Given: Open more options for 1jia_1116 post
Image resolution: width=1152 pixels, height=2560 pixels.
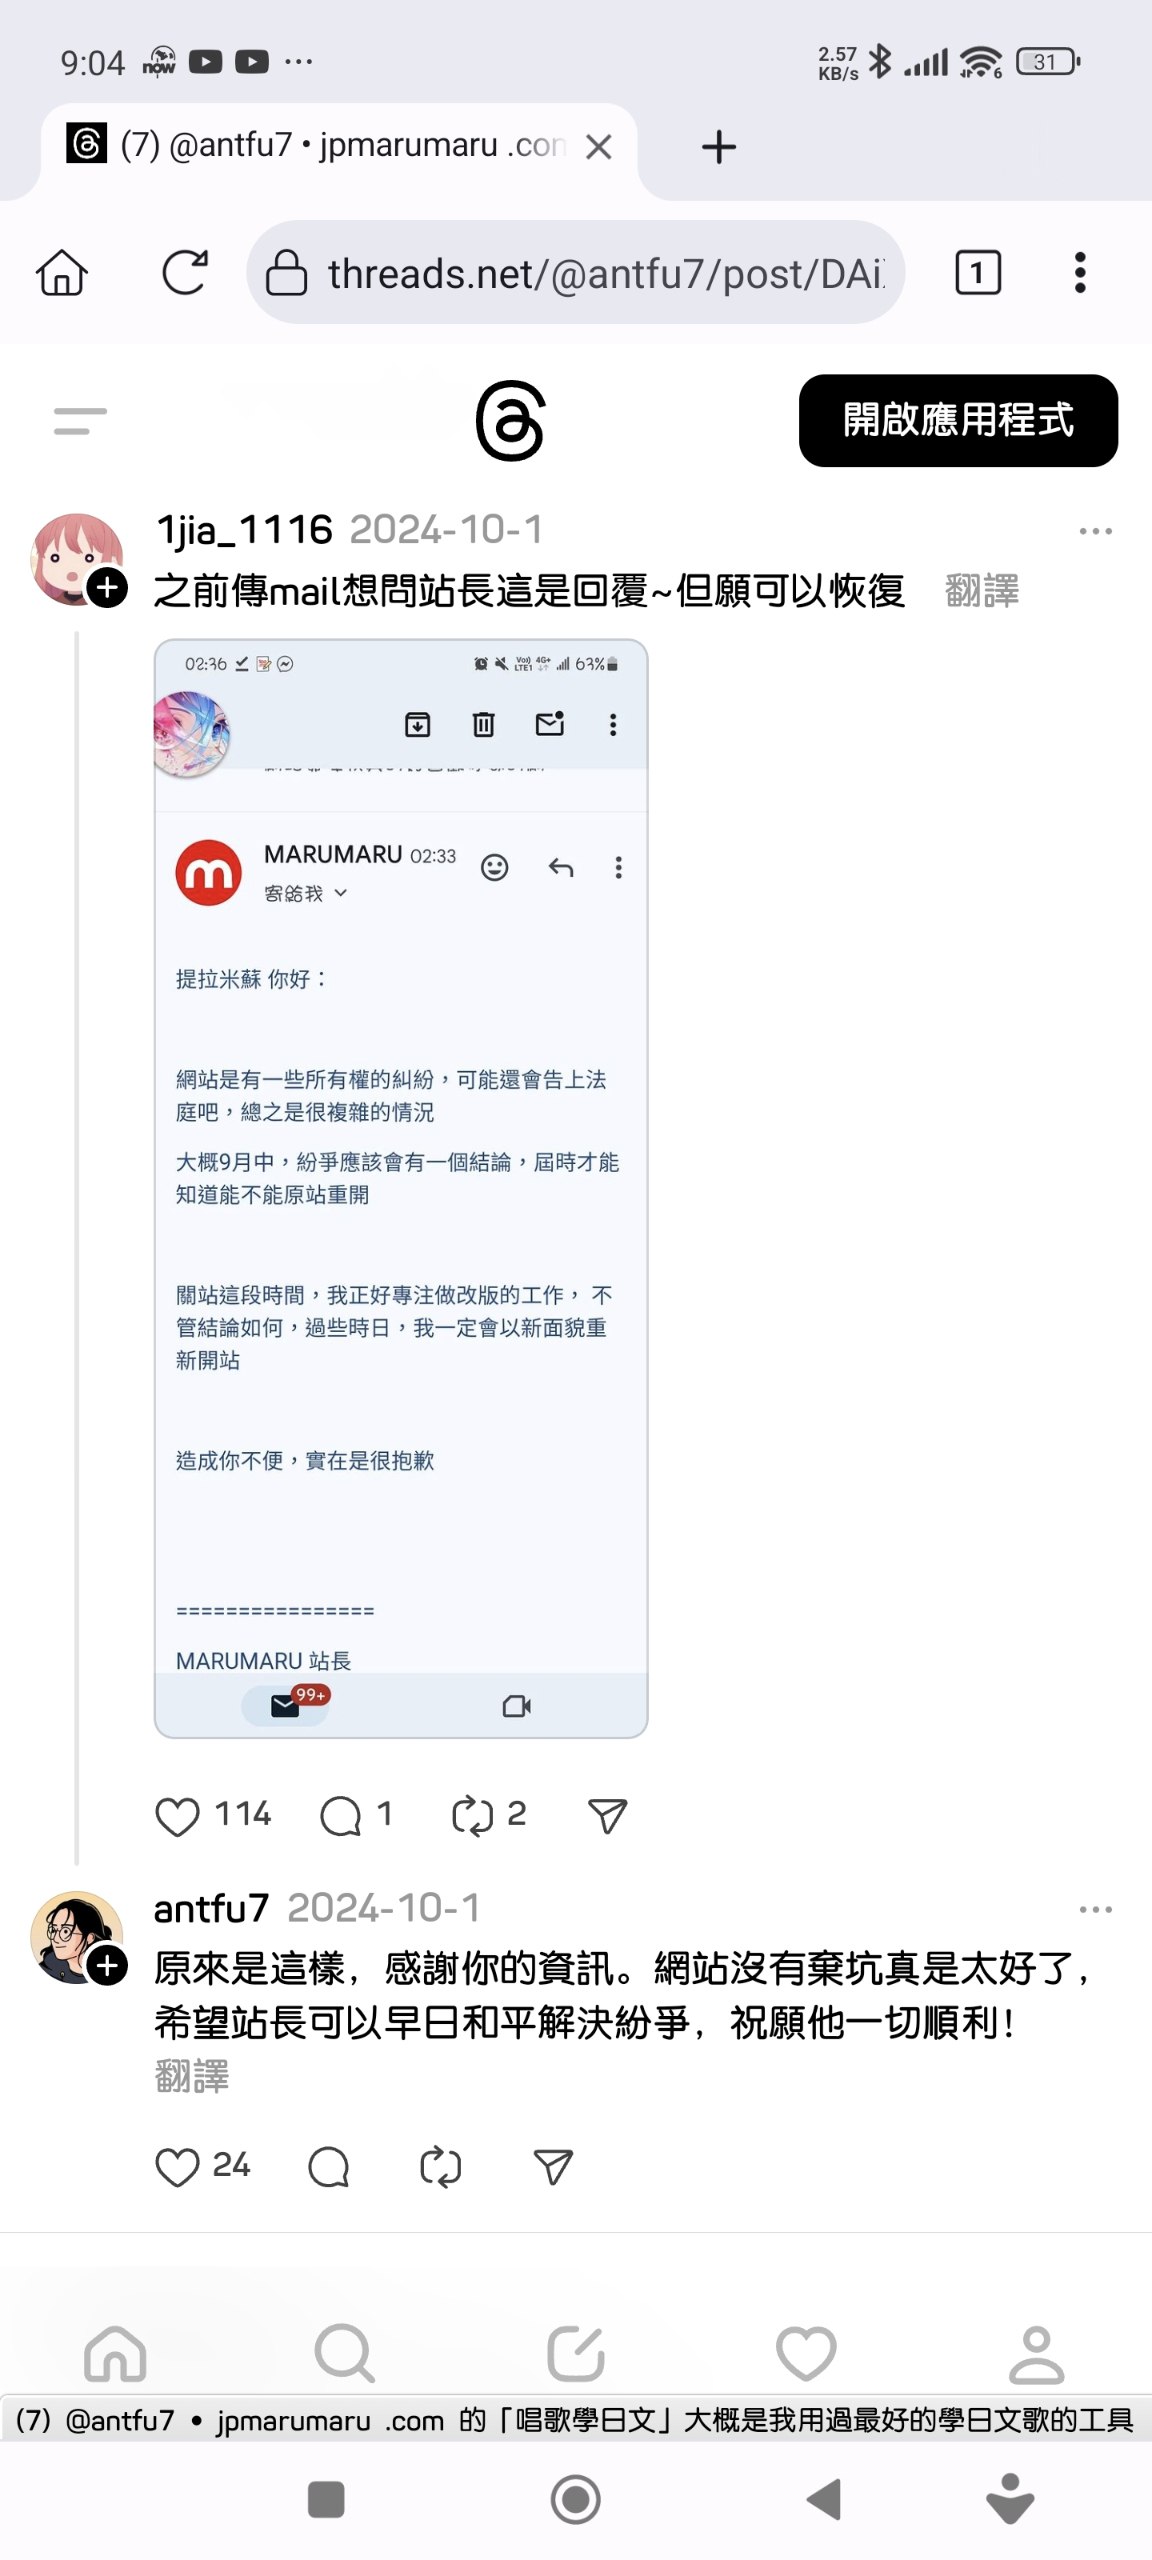Looking at the screenshot, I should 1096,531.
